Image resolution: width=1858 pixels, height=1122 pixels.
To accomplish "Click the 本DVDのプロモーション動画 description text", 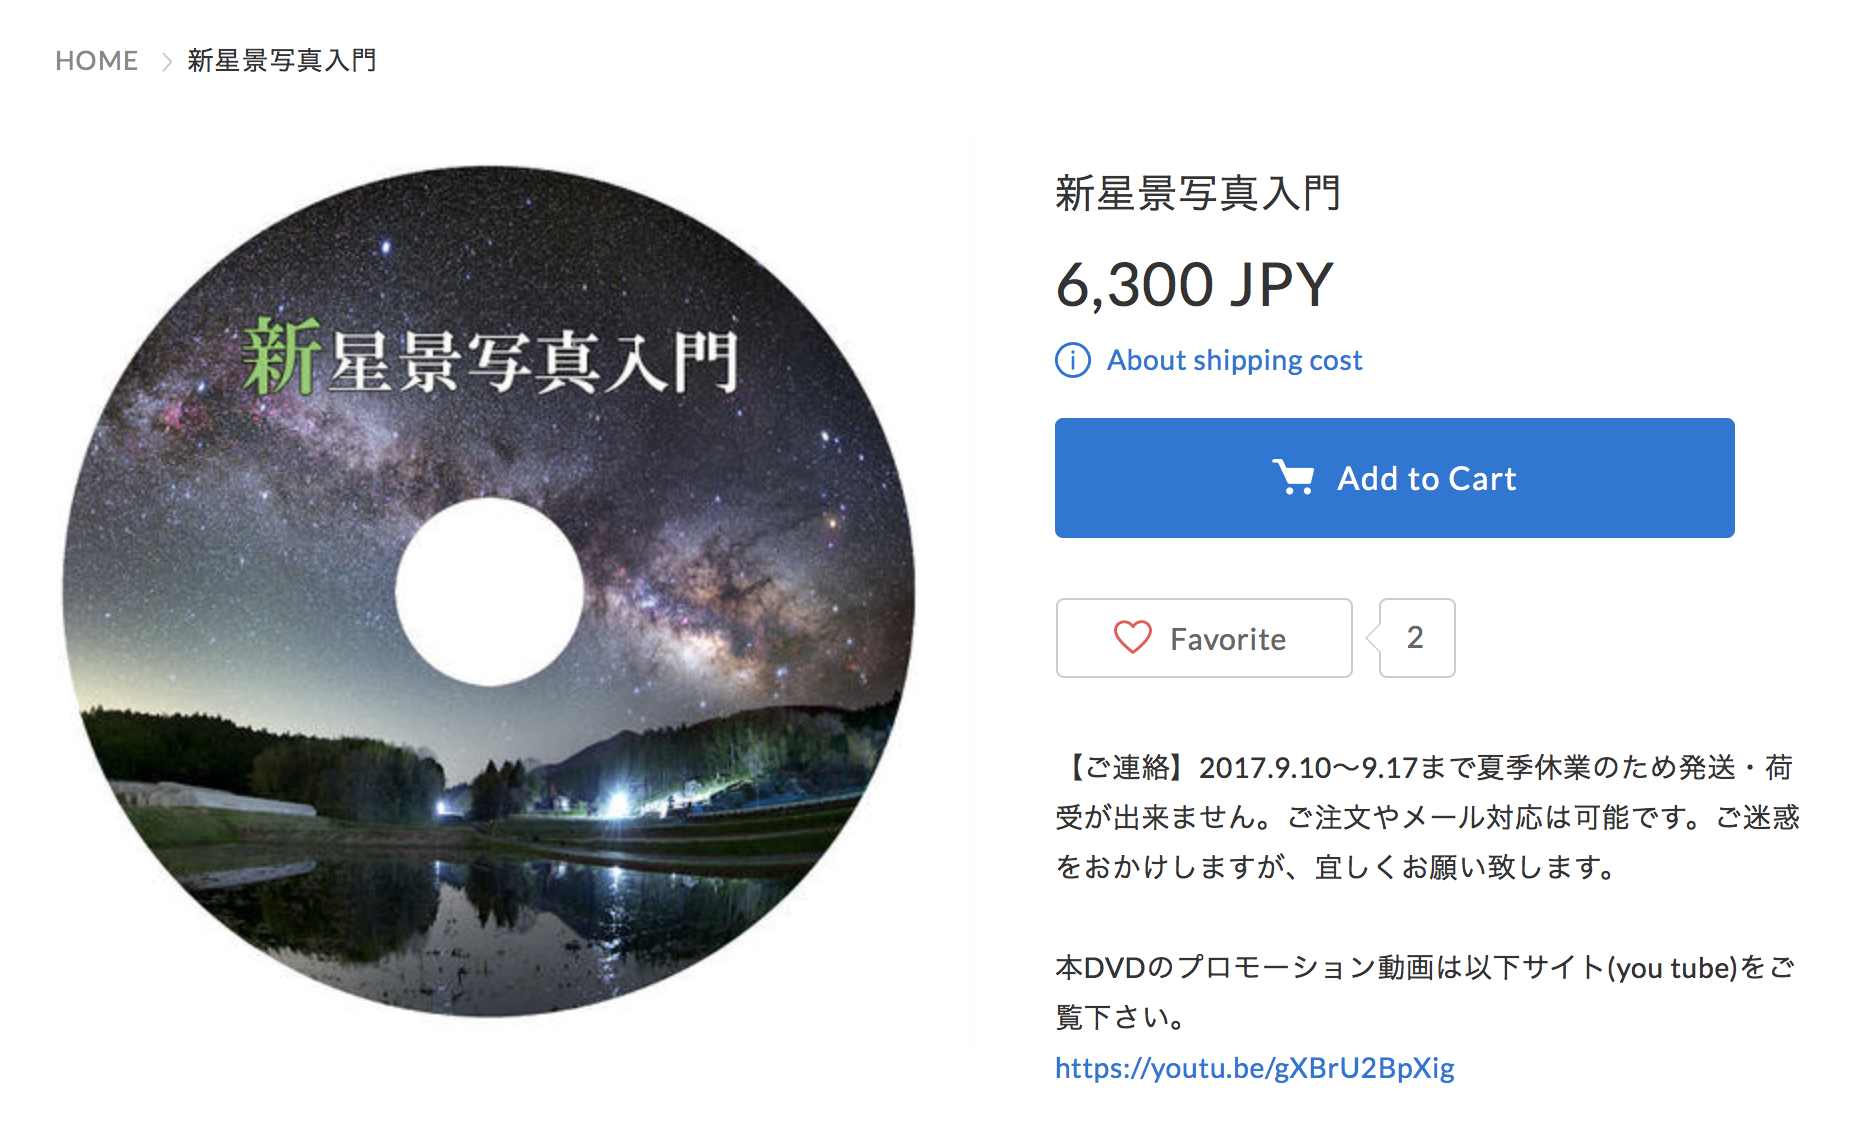I will 1425,992.
